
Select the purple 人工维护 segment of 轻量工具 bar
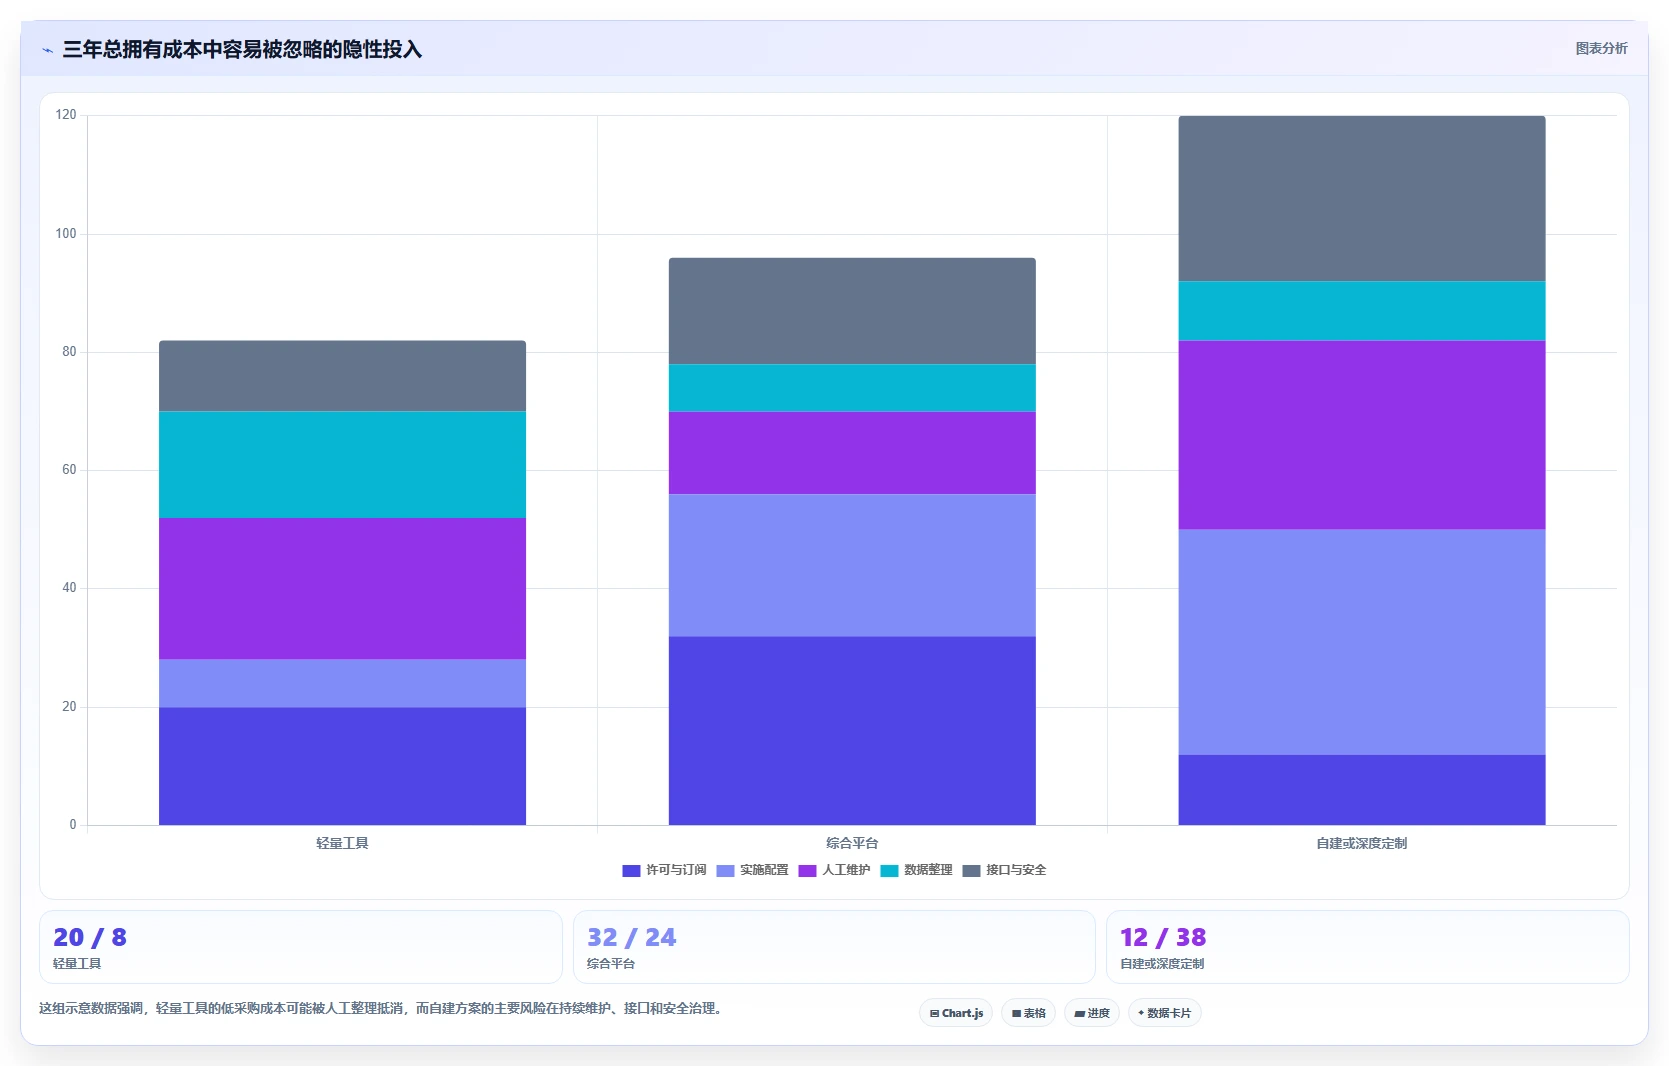tap(342, 588)
